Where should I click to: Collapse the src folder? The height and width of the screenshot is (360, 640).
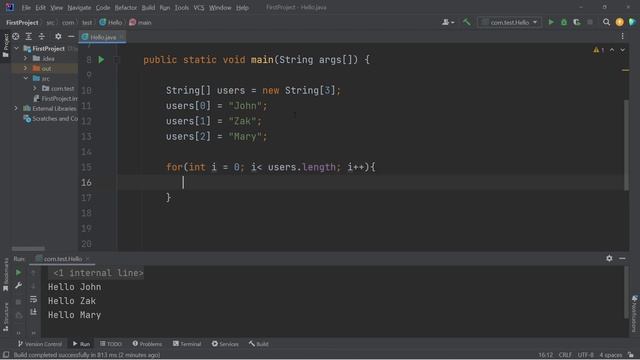pyautogui.click(x=26, y=78)
